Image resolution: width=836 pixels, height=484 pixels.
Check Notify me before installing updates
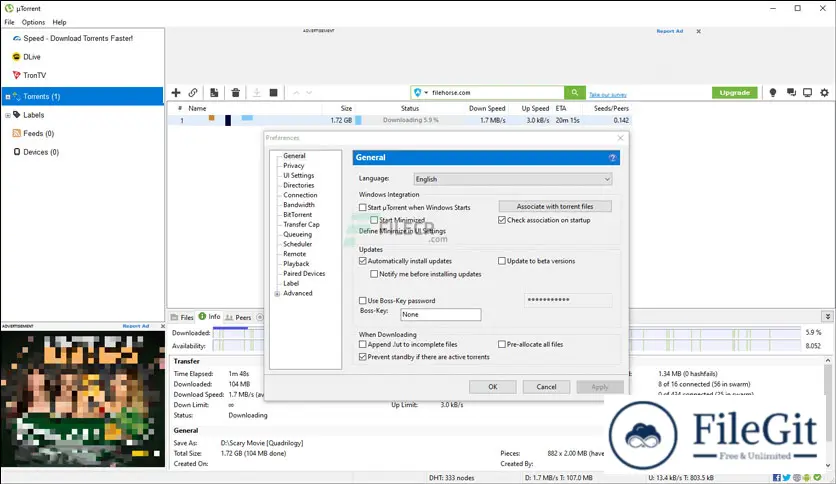pos(374,274)
